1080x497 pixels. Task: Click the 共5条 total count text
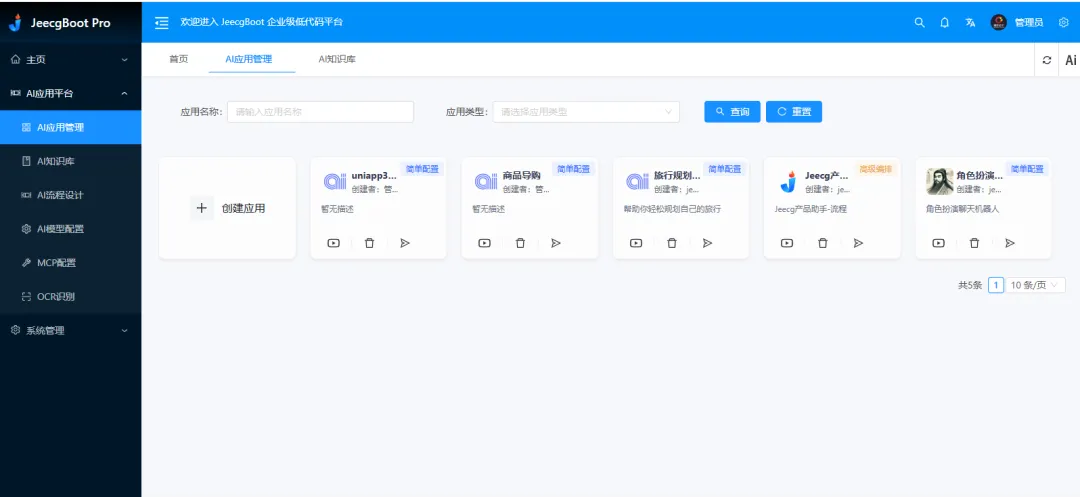coord(970,285)
